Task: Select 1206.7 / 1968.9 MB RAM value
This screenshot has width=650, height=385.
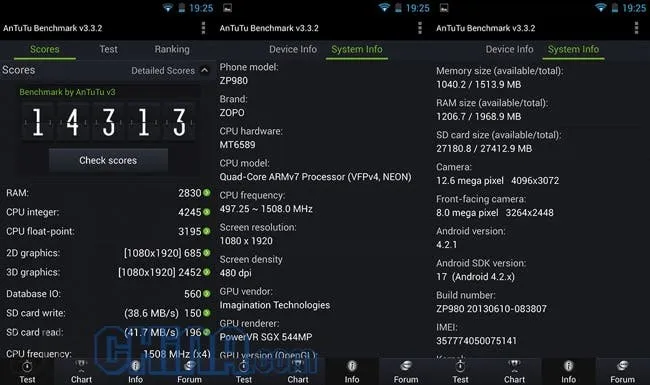Action: (479, 116)
